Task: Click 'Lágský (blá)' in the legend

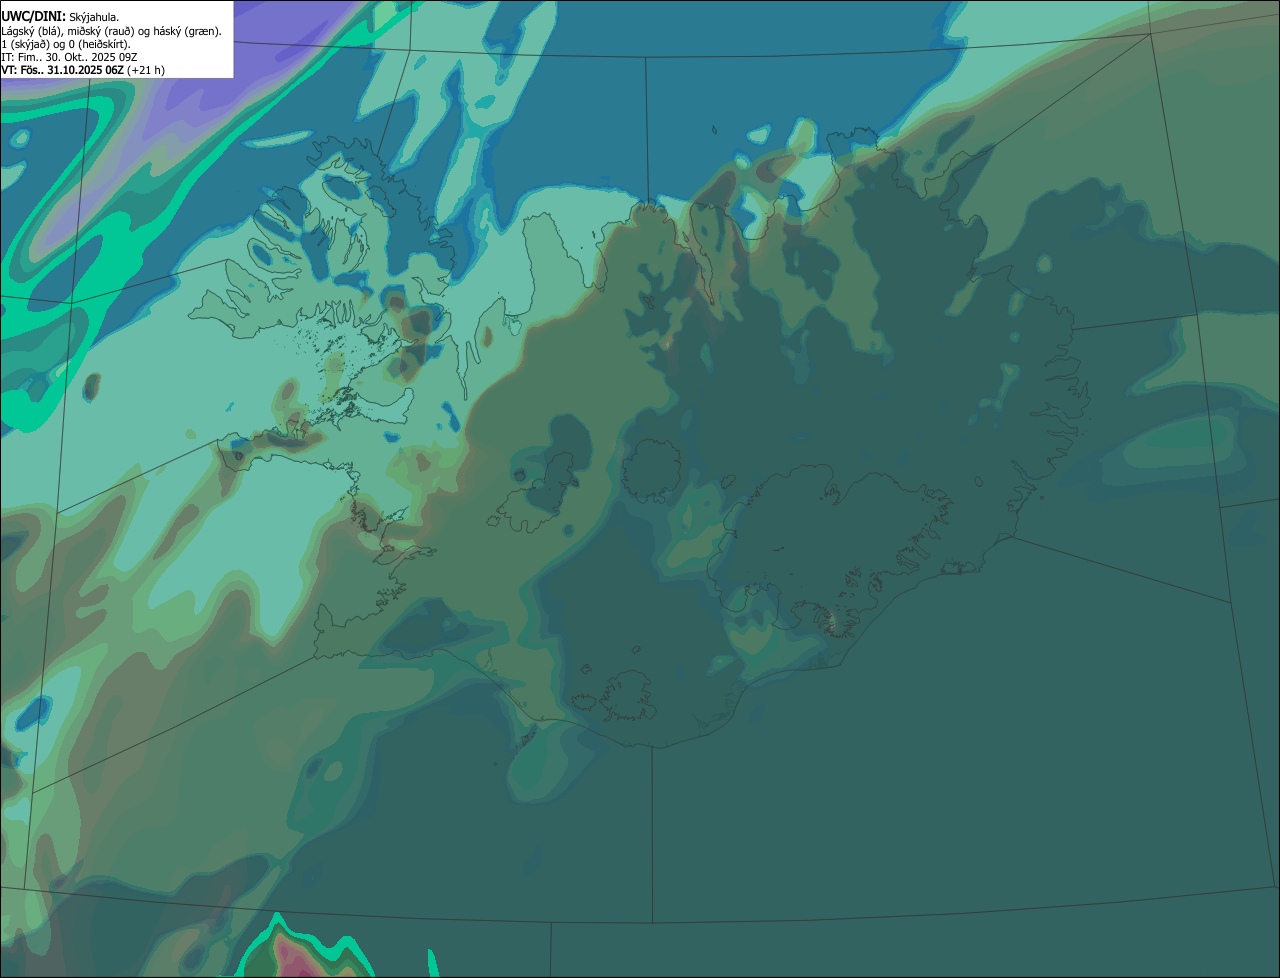Action: [x=30, y=31]
